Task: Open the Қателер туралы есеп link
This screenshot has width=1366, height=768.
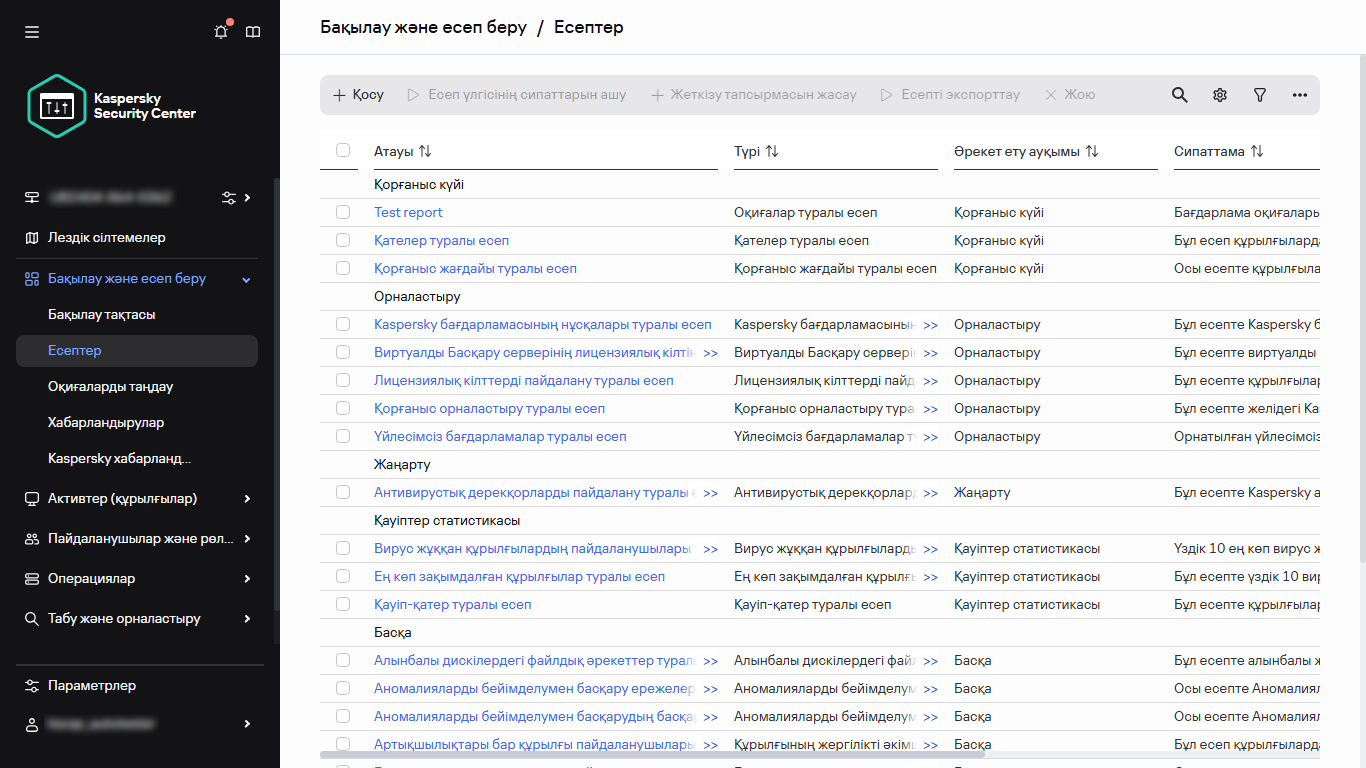Action: pos(441,240)
